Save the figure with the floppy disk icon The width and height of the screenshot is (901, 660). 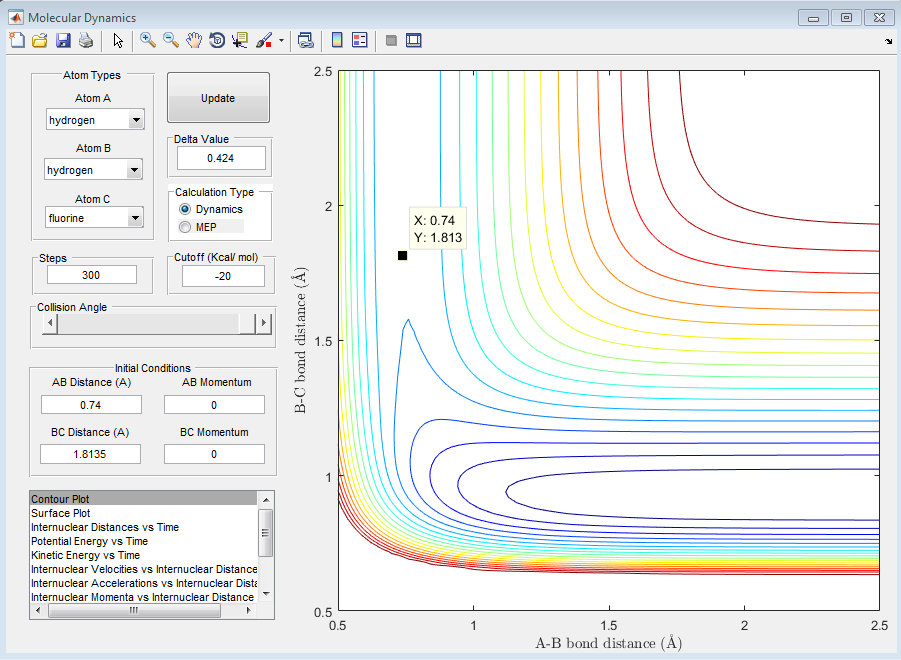[x=63, y=40]
